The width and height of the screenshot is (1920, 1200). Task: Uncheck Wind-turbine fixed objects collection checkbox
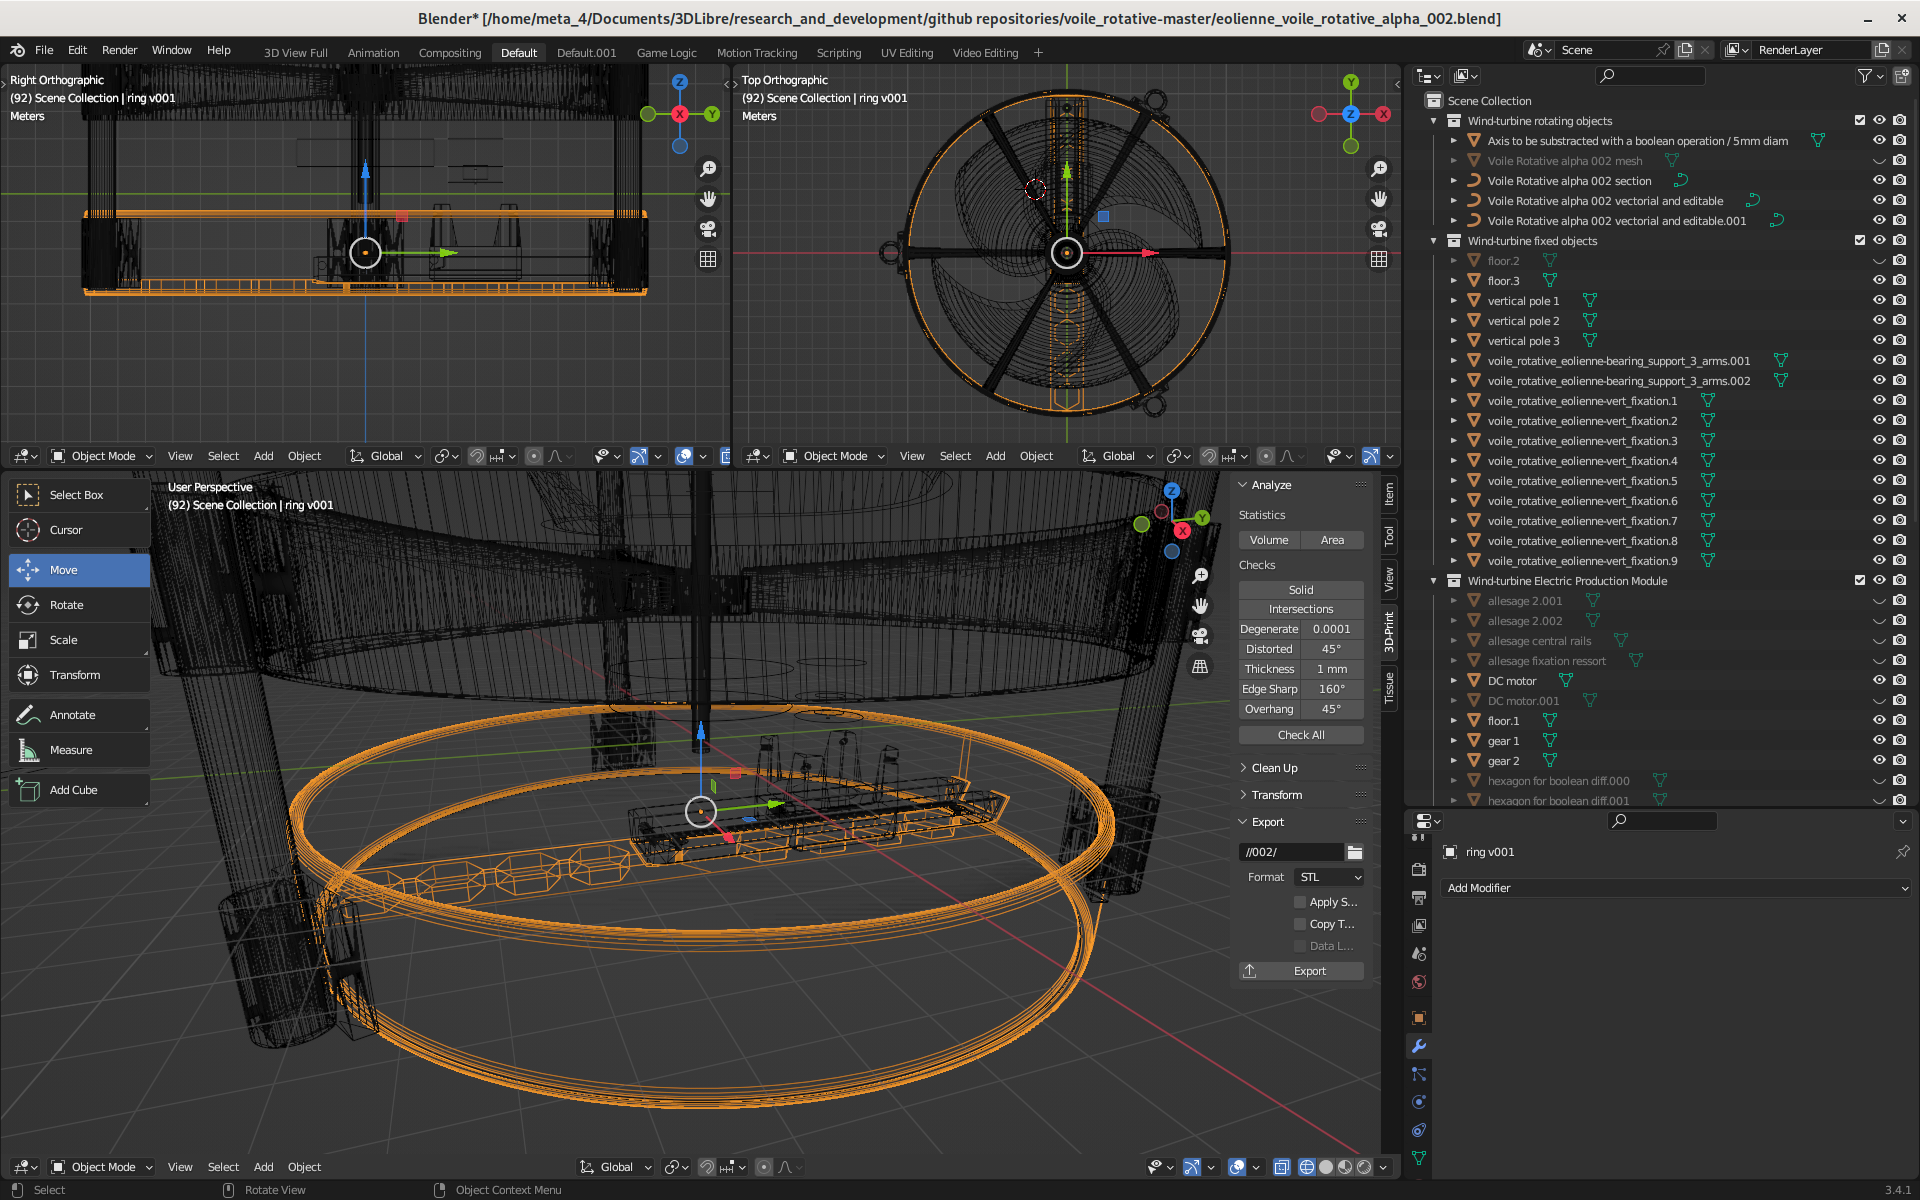(1860, 241)
